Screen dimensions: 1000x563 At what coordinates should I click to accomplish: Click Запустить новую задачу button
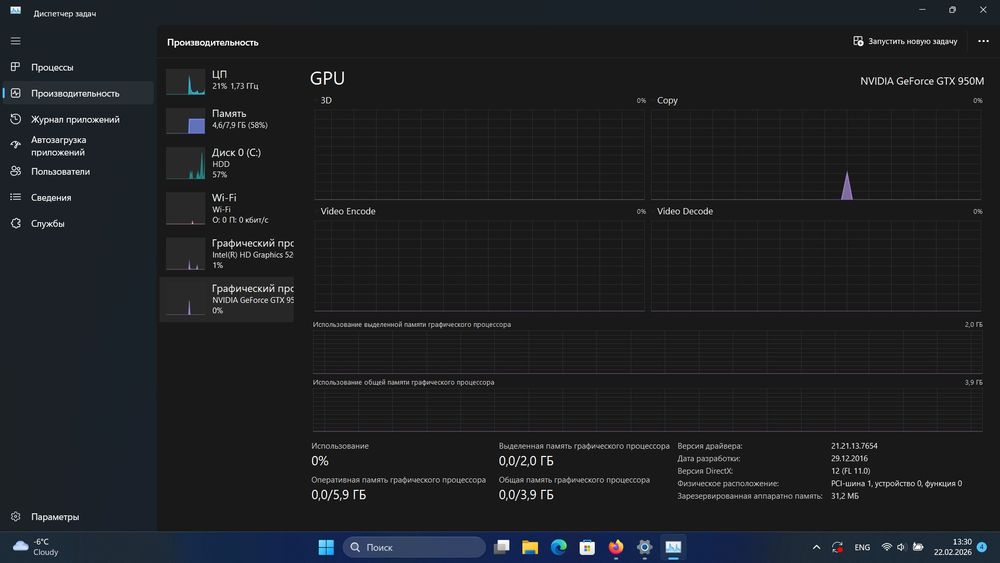coord(905,41)
